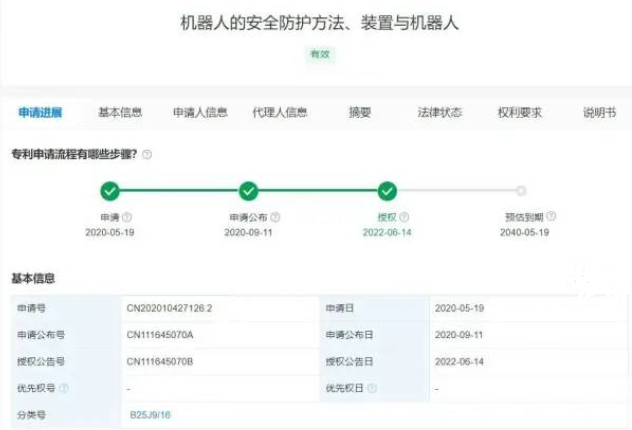The width and height of the screenshot is (632, 430).
Task: Select the 代理人信息 tab
Action: (280, 113)
